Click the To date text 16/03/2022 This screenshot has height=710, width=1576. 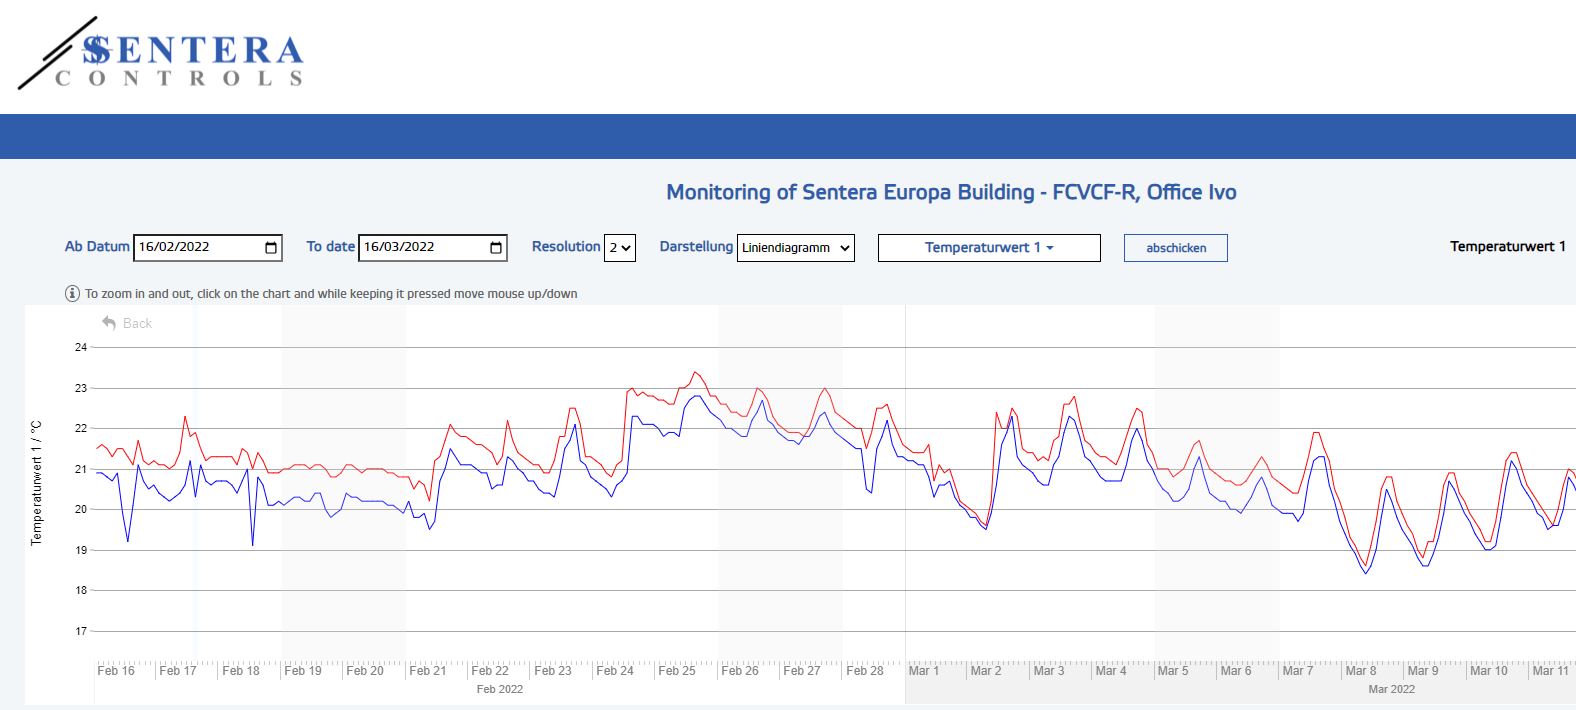click(400, 248)
